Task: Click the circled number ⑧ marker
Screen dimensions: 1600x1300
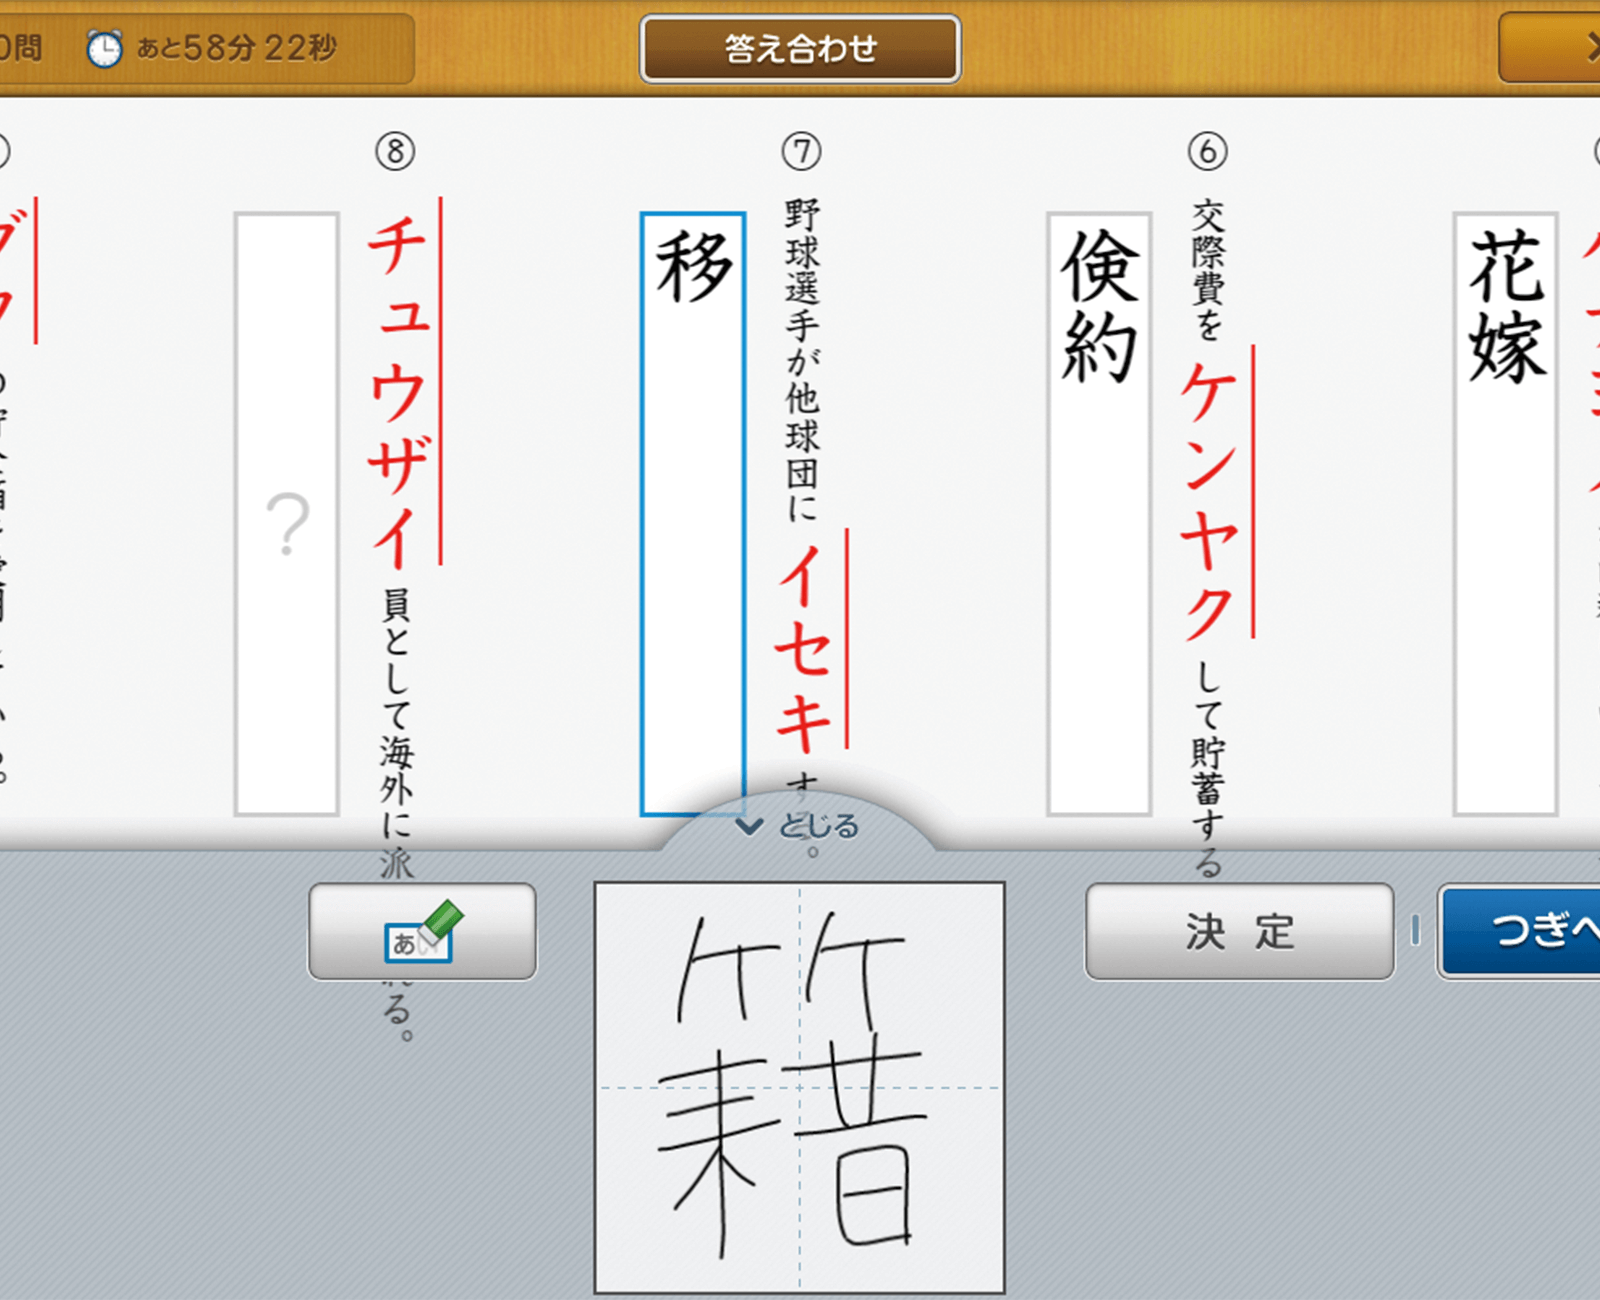Action: click(395, 152)
